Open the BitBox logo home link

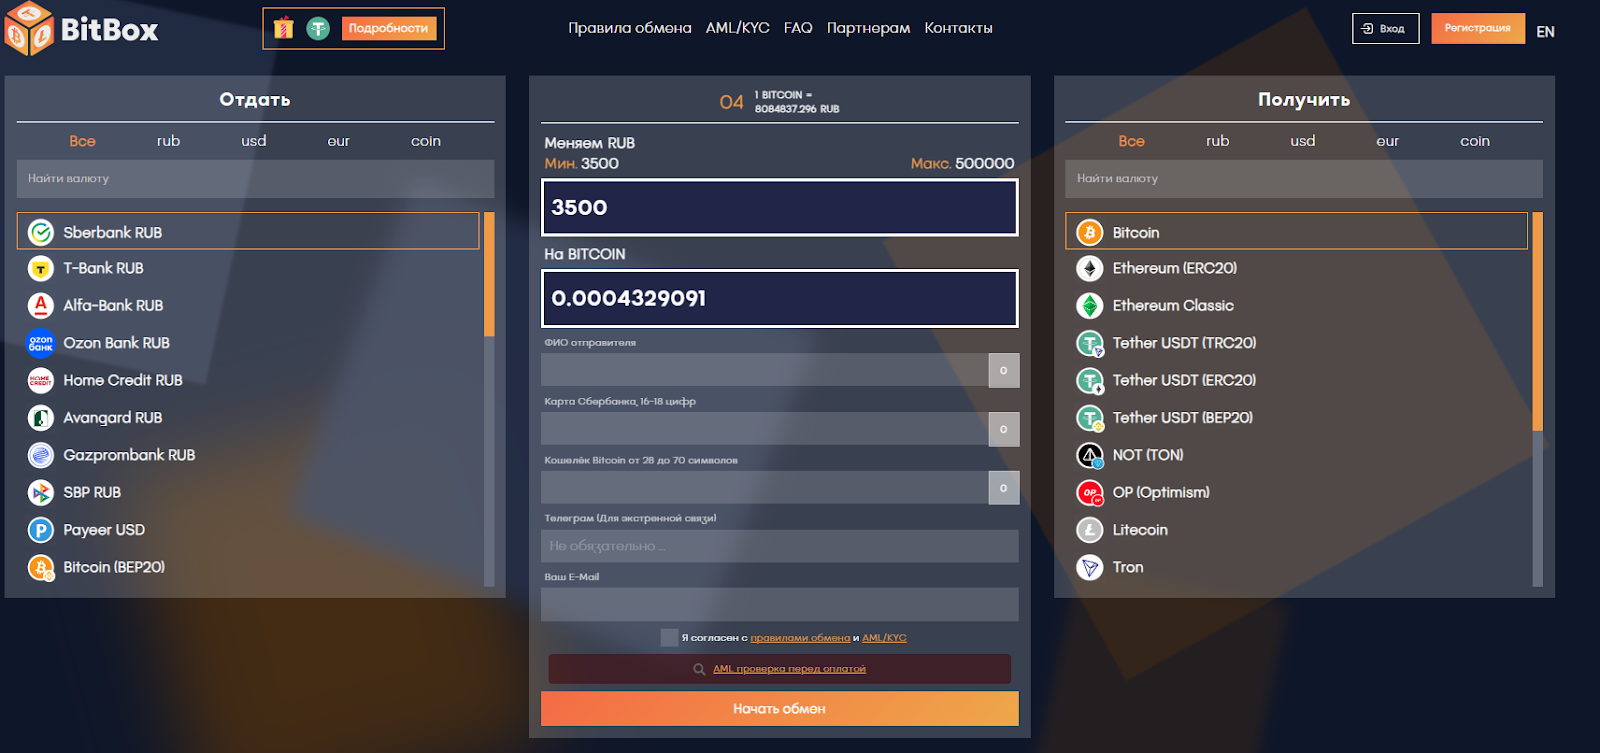[x=81, y=29]
